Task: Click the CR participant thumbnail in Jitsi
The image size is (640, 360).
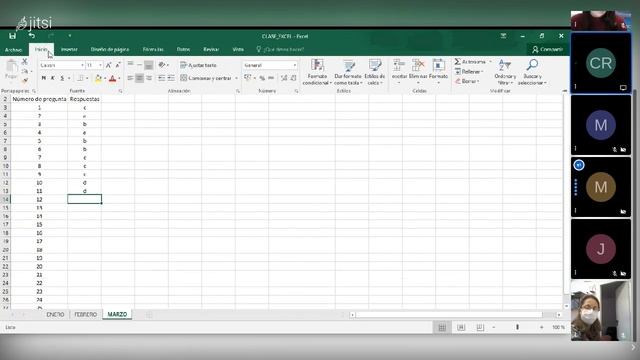Action: tap(601, 63)
